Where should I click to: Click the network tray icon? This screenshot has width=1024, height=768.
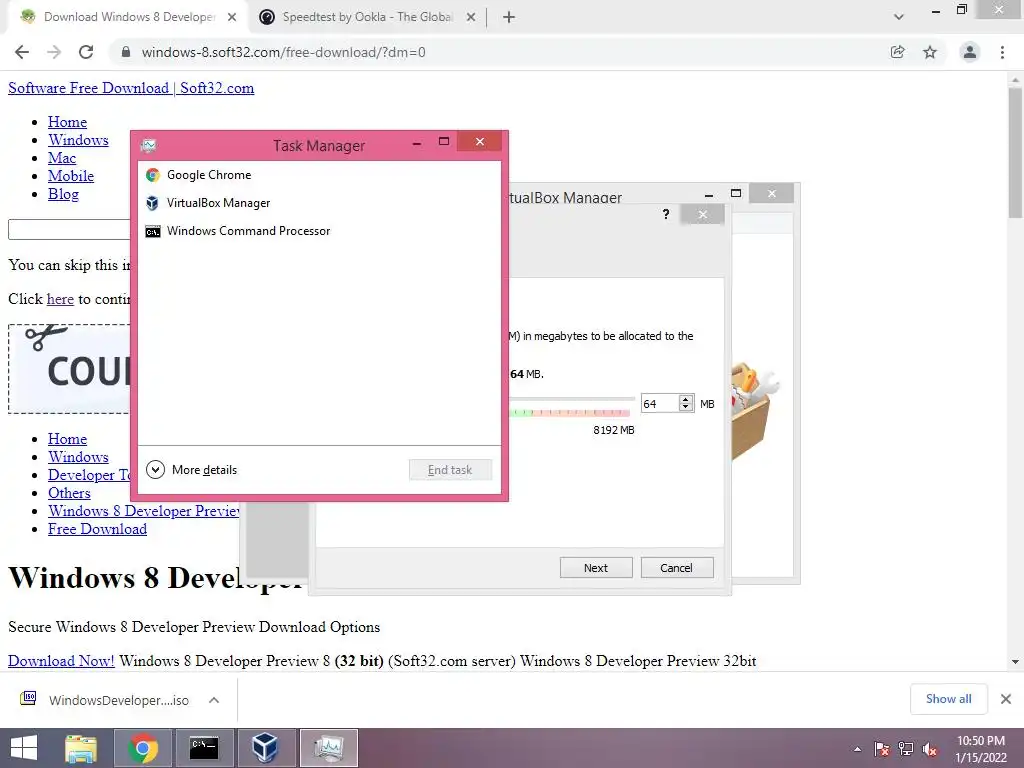coord(906,749)
